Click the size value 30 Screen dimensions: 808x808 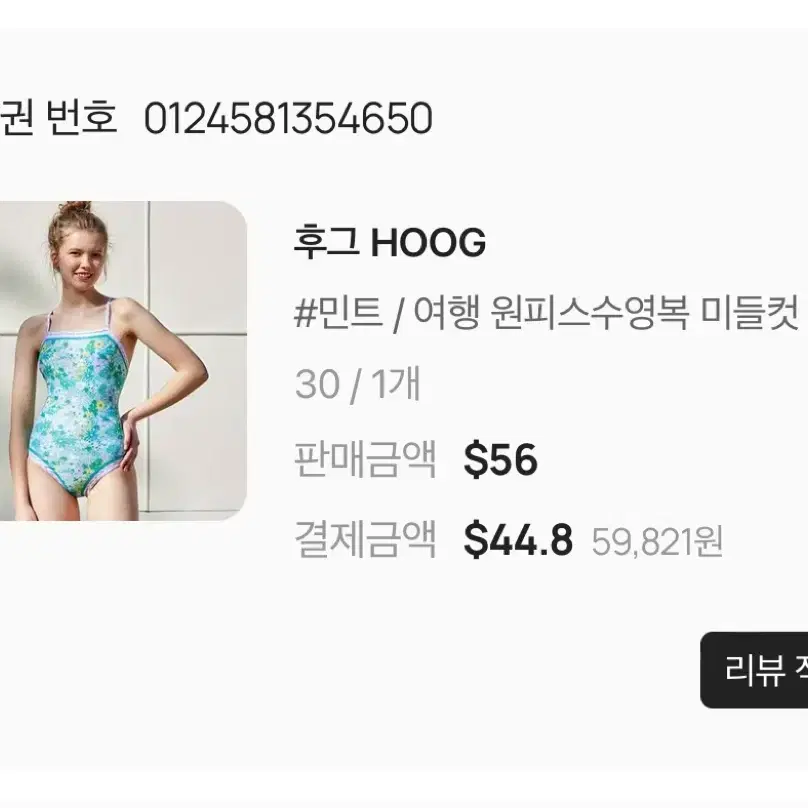[317, 384]
